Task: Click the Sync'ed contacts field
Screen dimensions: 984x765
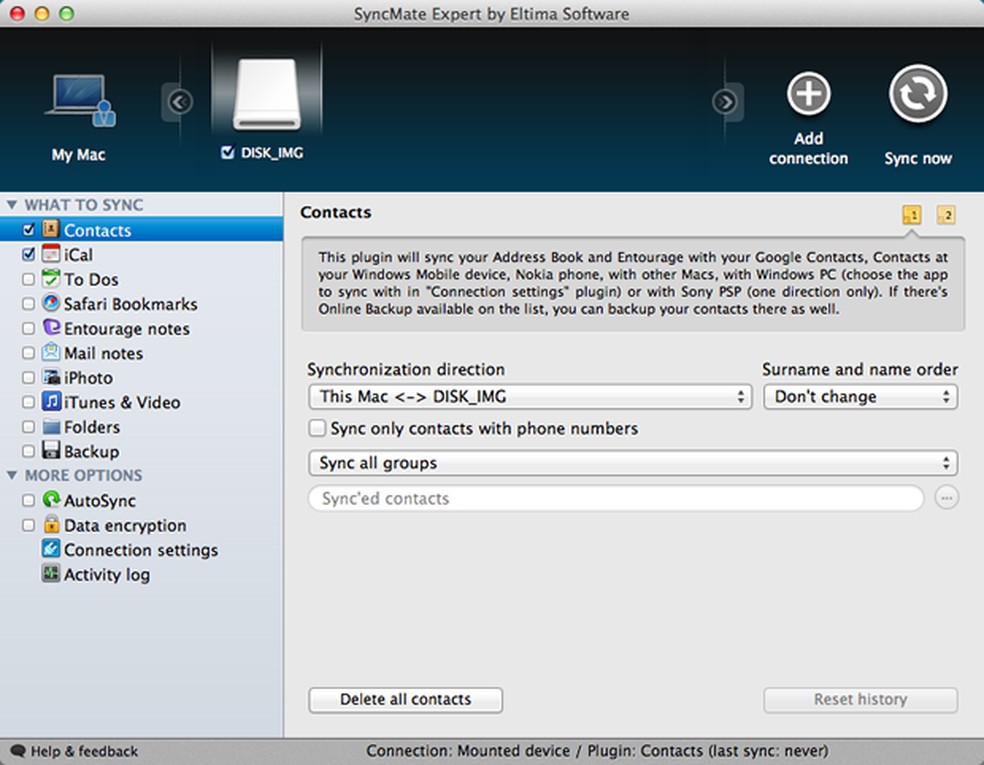Action: pos(615,499)
